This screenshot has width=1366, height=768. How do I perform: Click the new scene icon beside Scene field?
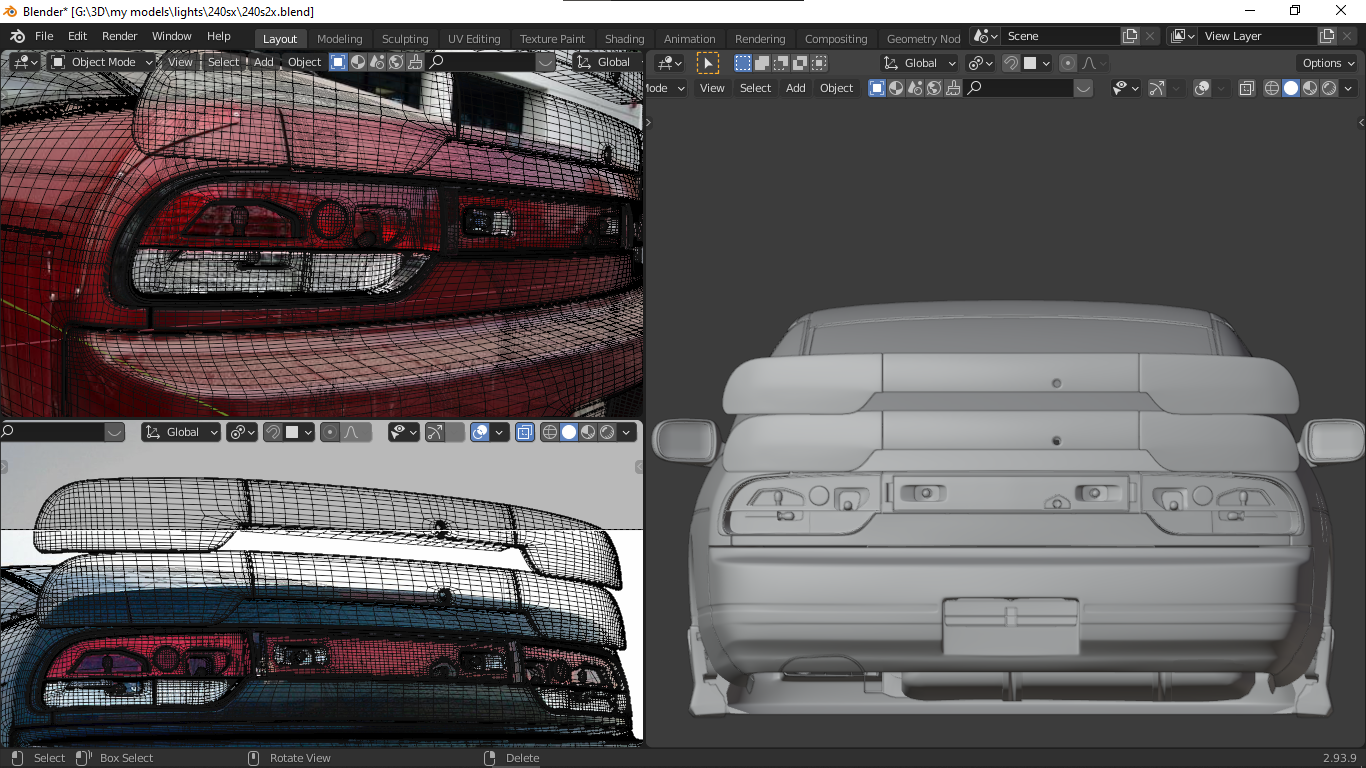(x=1130, y=36)
